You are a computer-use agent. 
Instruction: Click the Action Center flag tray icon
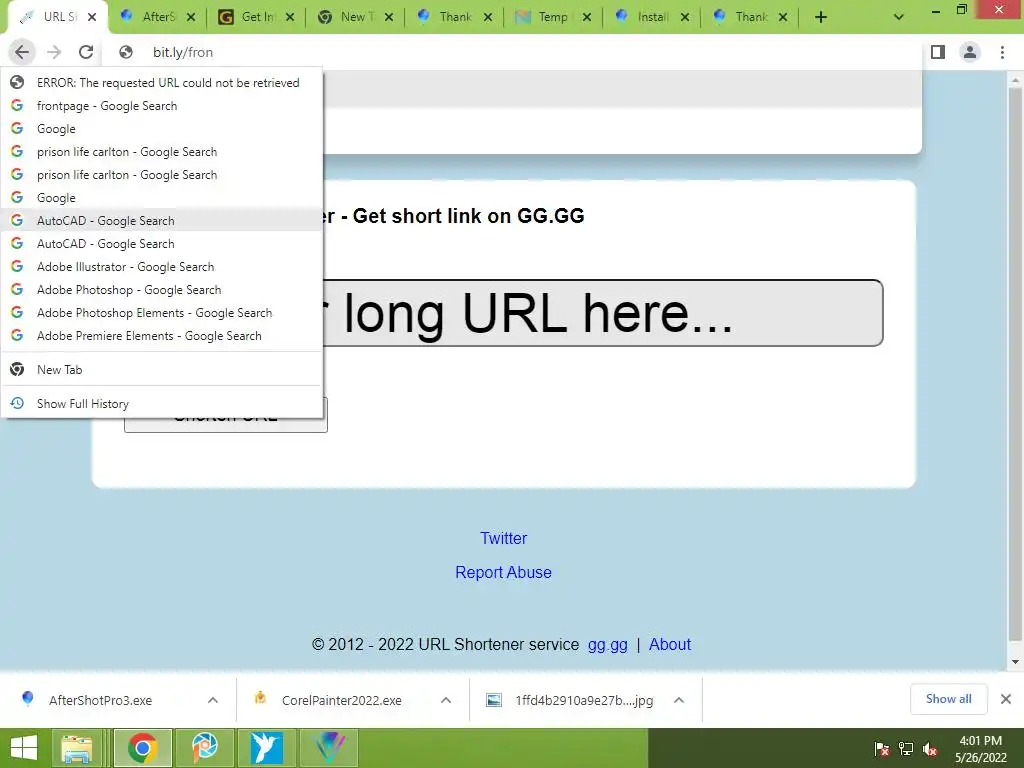point(882,749)
